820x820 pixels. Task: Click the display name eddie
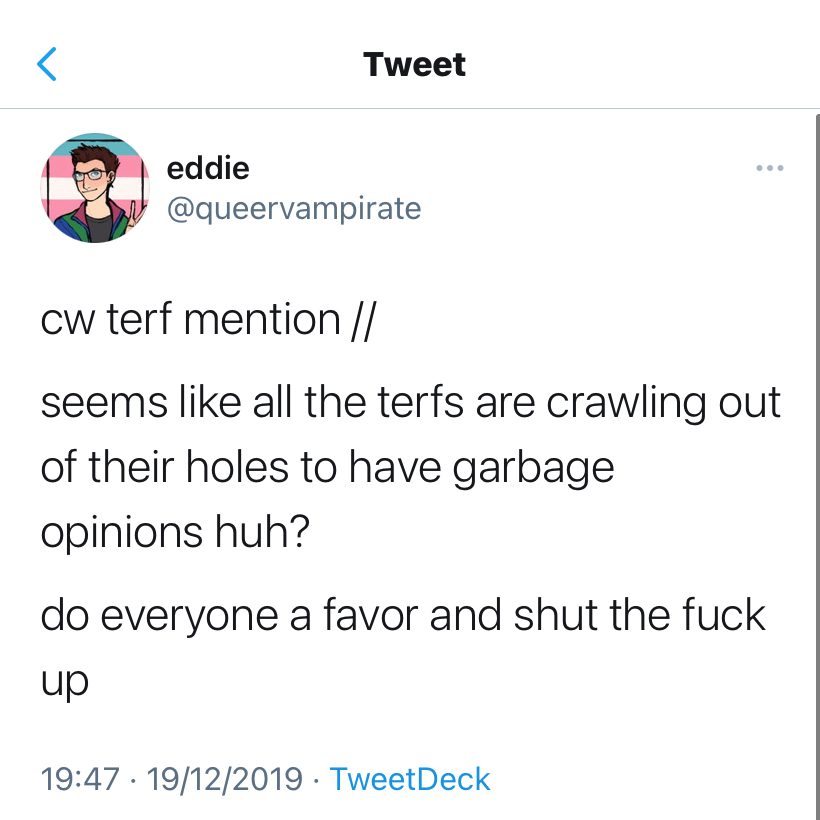coord(208,168)
